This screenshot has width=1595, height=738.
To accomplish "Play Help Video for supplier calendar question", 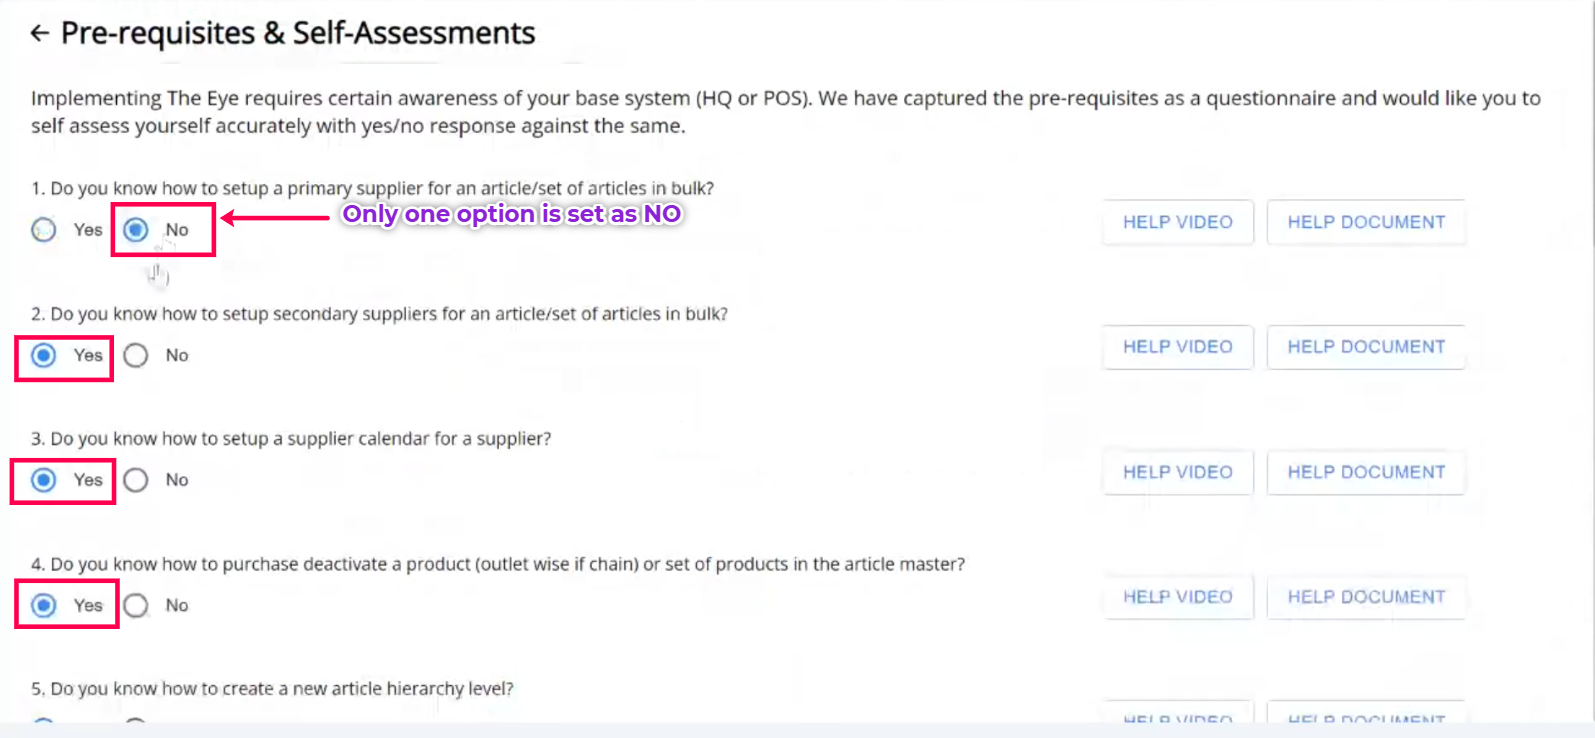I will click(x=1177, y=472).
